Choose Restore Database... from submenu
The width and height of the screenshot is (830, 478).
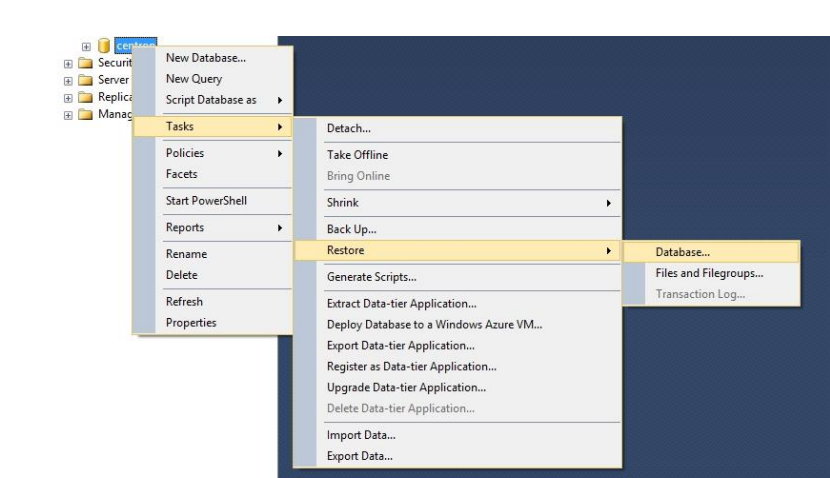682,252
